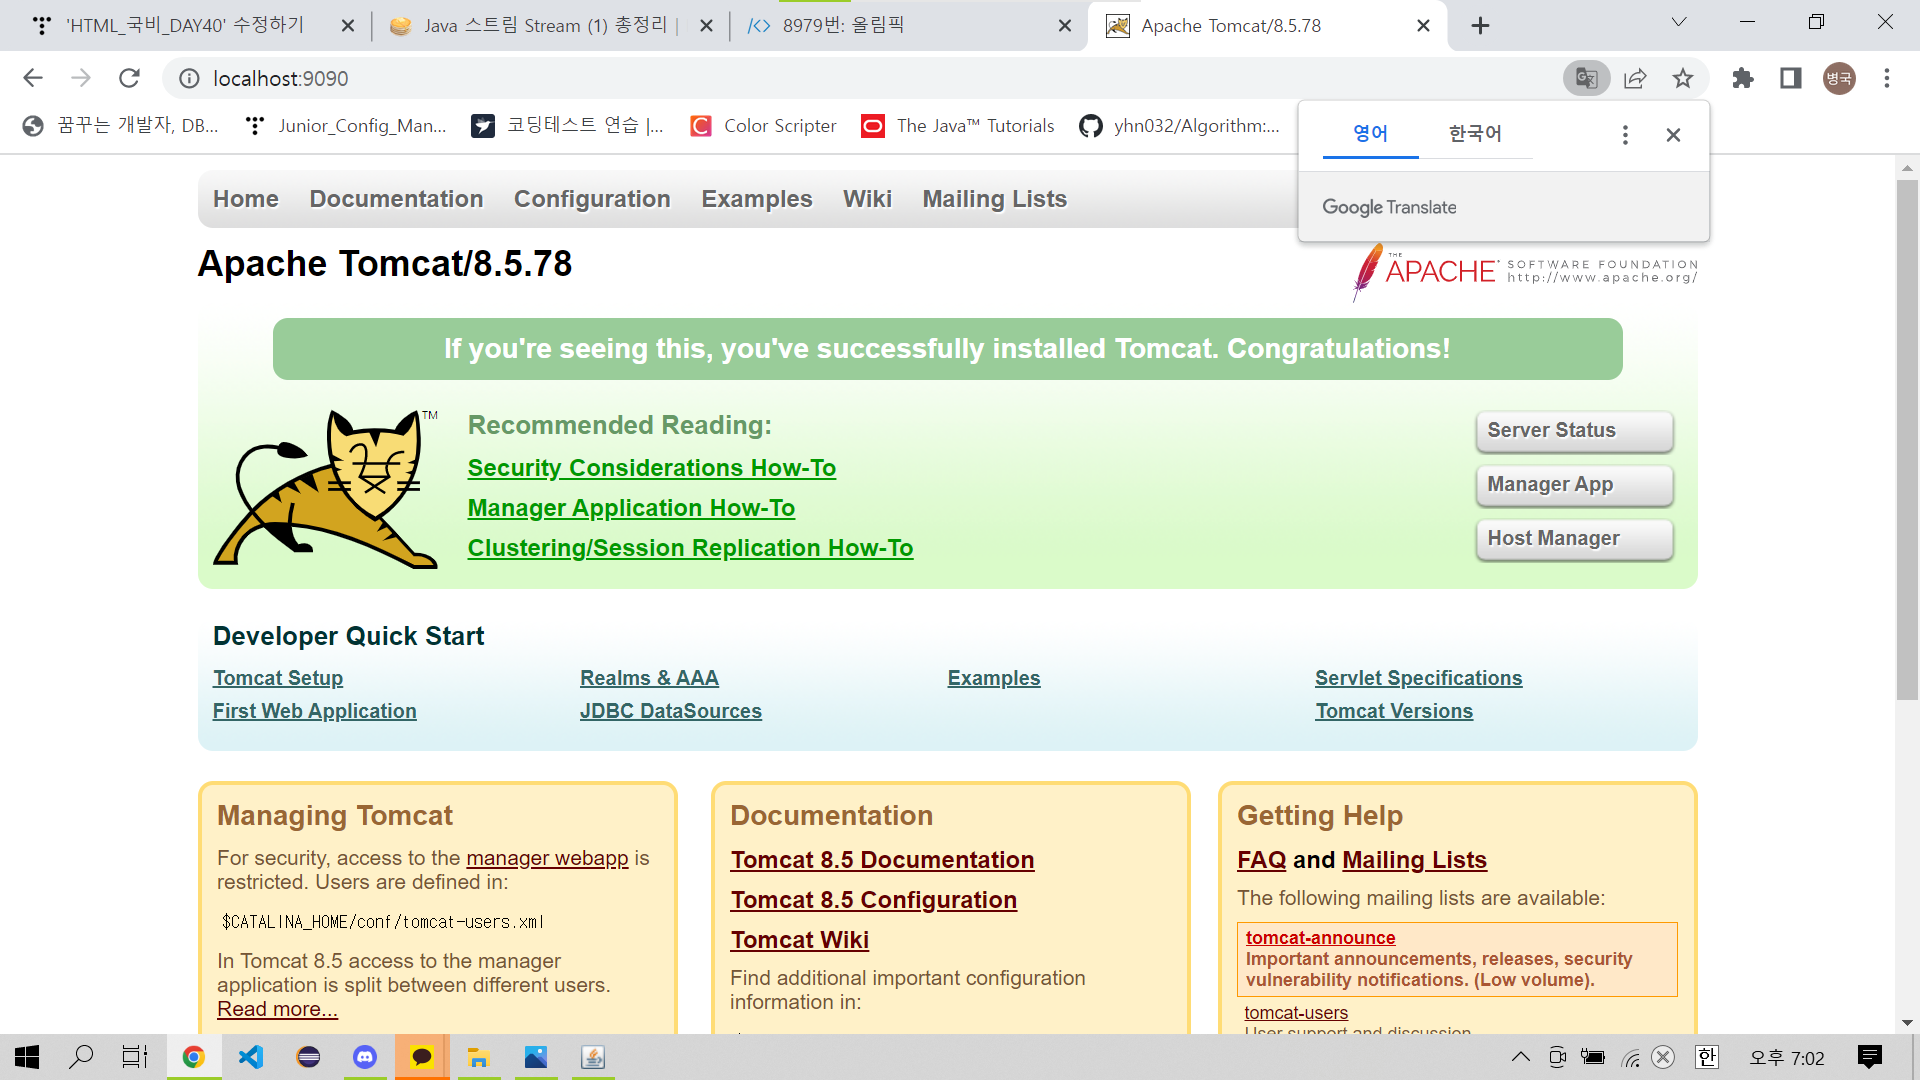The image size is (1920, 1080).
Task: Open the Tomcat Setup link
Action: [x=278, y=678]
